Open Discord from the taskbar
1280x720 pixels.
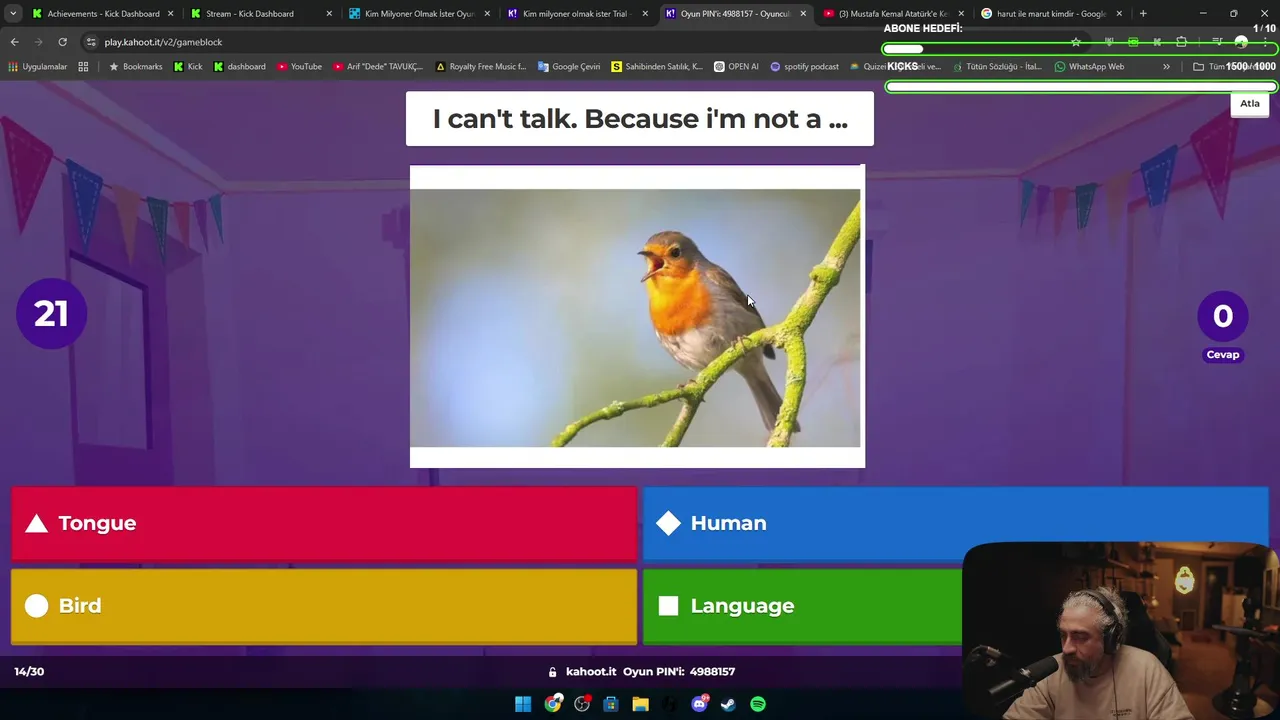pyautogui.click(x=699, y=704)
